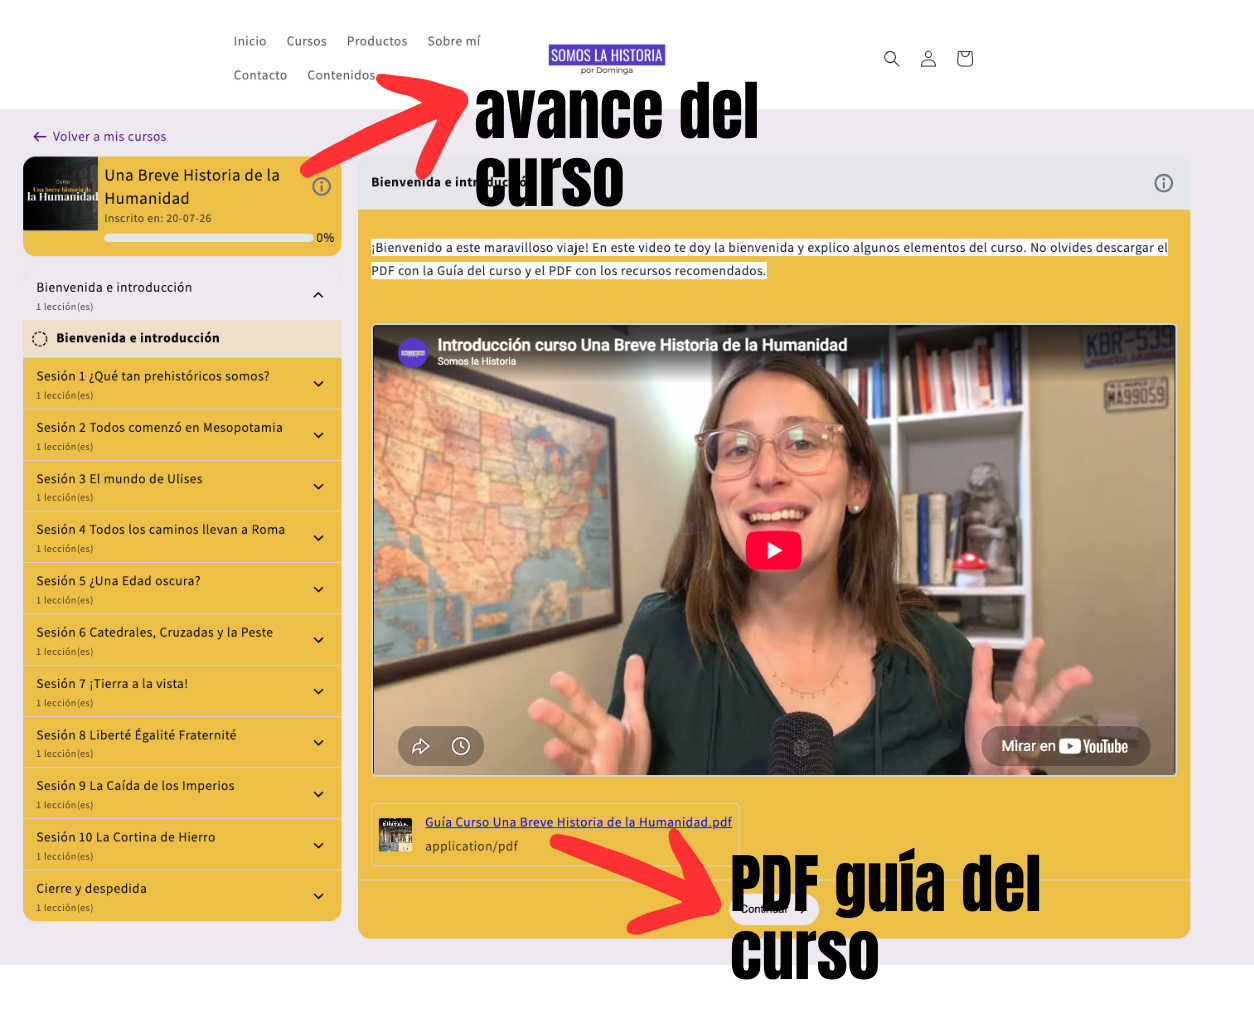The width and height of the screenshot is (1254, 1014).
Task: Click Una Breve Historia de la Humanidad title
Action: (x=192, y=187)
